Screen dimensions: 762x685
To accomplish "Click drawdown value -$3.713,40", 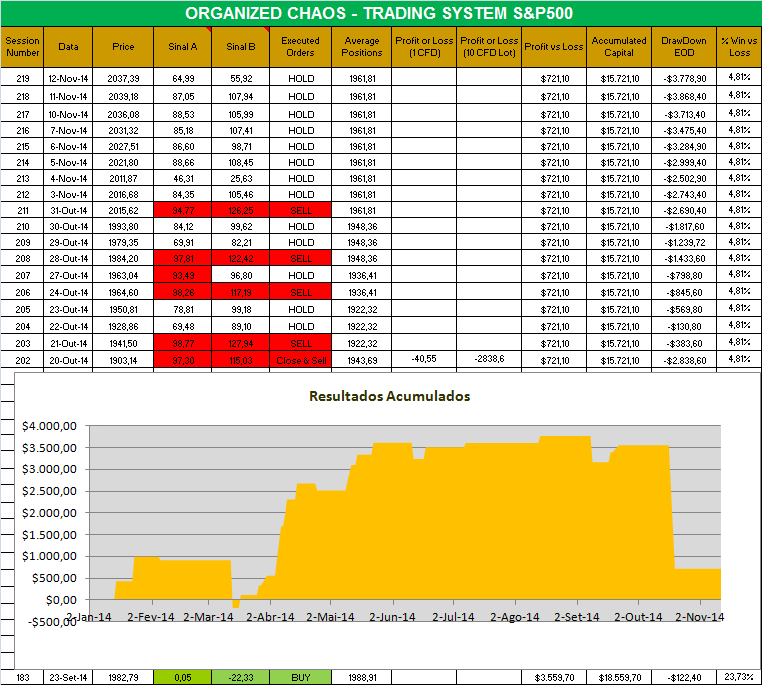I will click(684, 114).
